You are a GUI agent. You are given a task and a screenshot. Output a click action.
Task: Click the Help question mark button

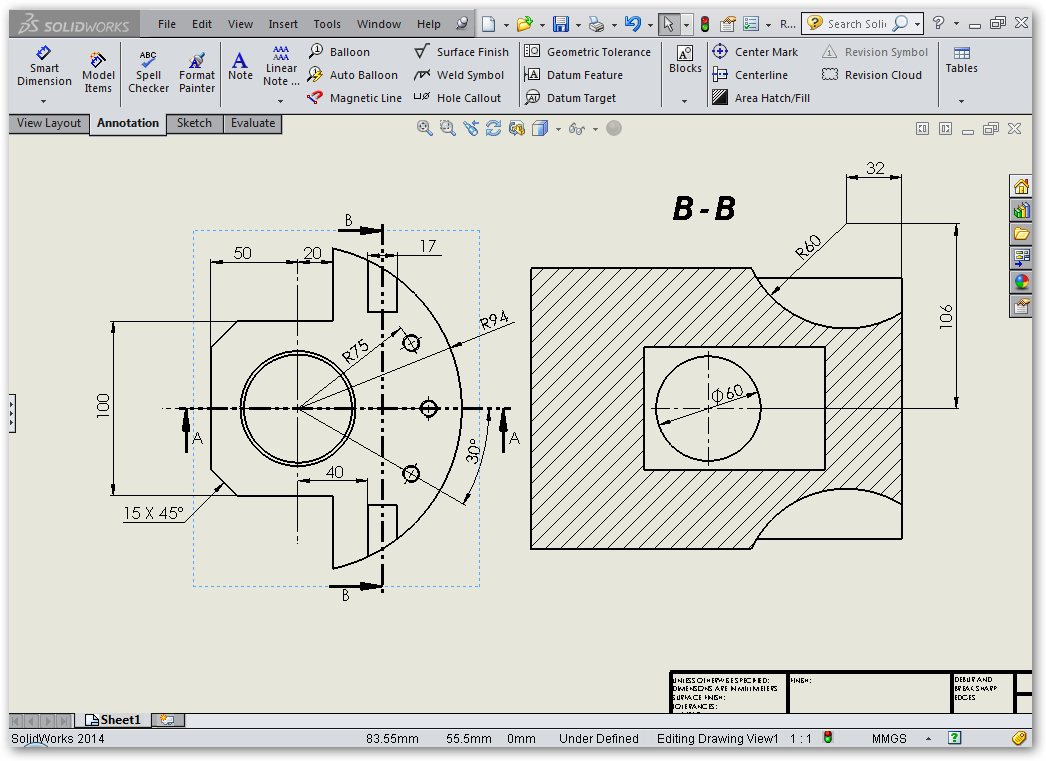tap(939, 23)
